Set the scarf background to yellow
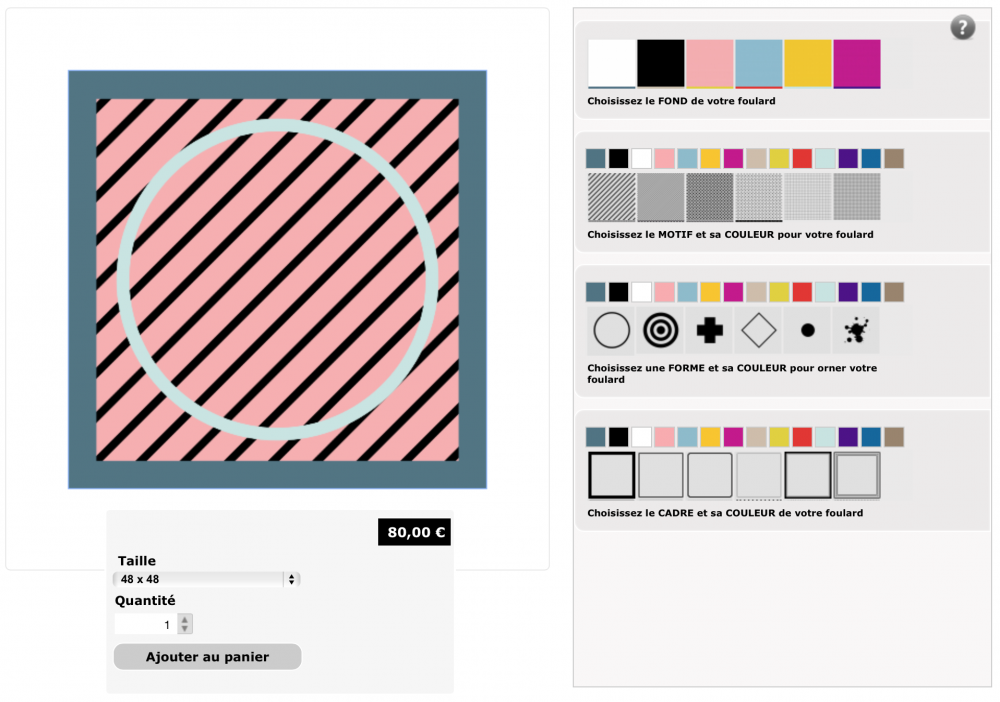Viewport: 1000px width, 702px height. click(808, 64)
